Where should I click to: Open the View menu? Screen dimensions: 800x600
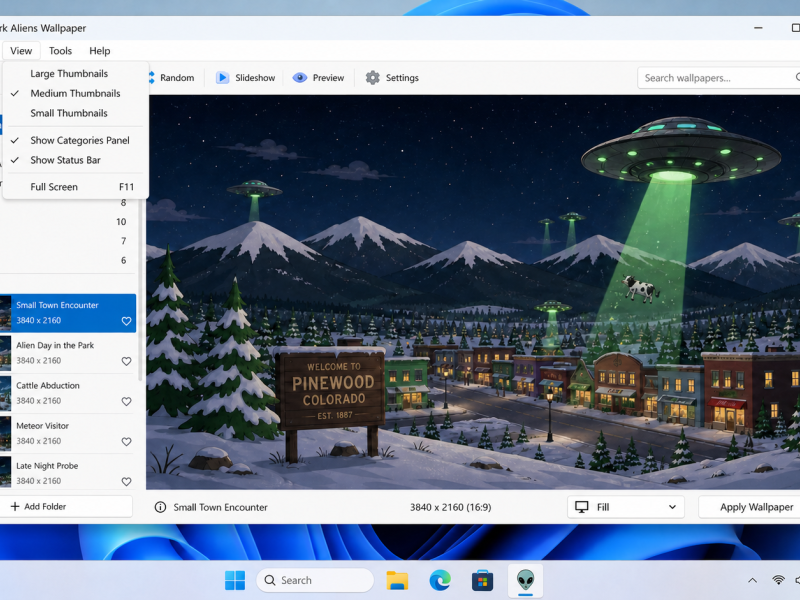(x=21, y=51)
